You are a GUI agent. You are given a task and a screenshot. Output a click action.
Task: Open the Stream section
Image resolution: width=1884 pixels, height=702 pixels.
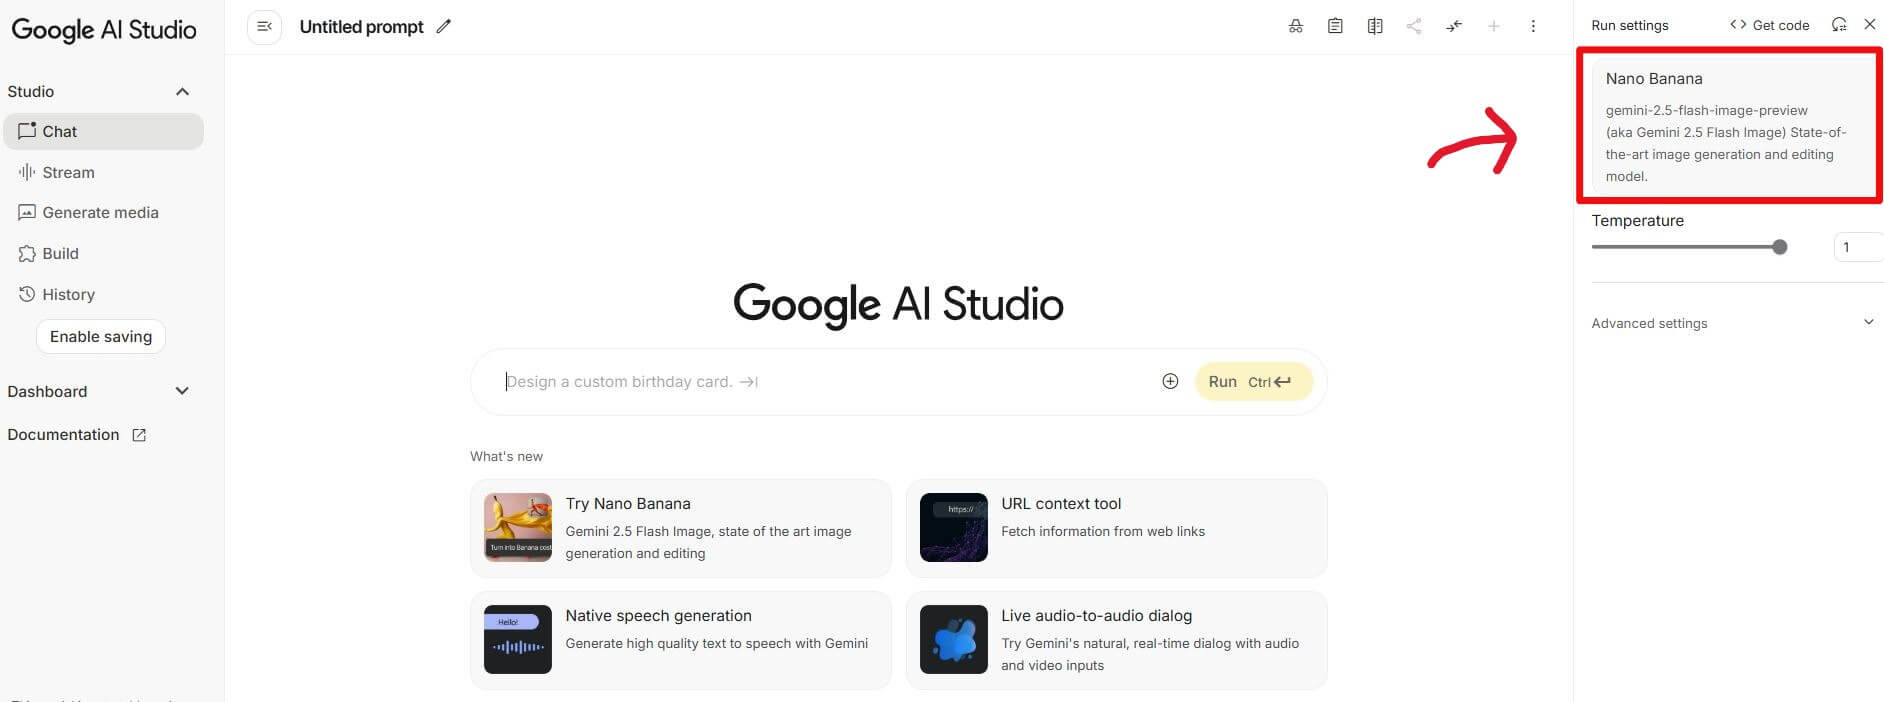point(104,172)
